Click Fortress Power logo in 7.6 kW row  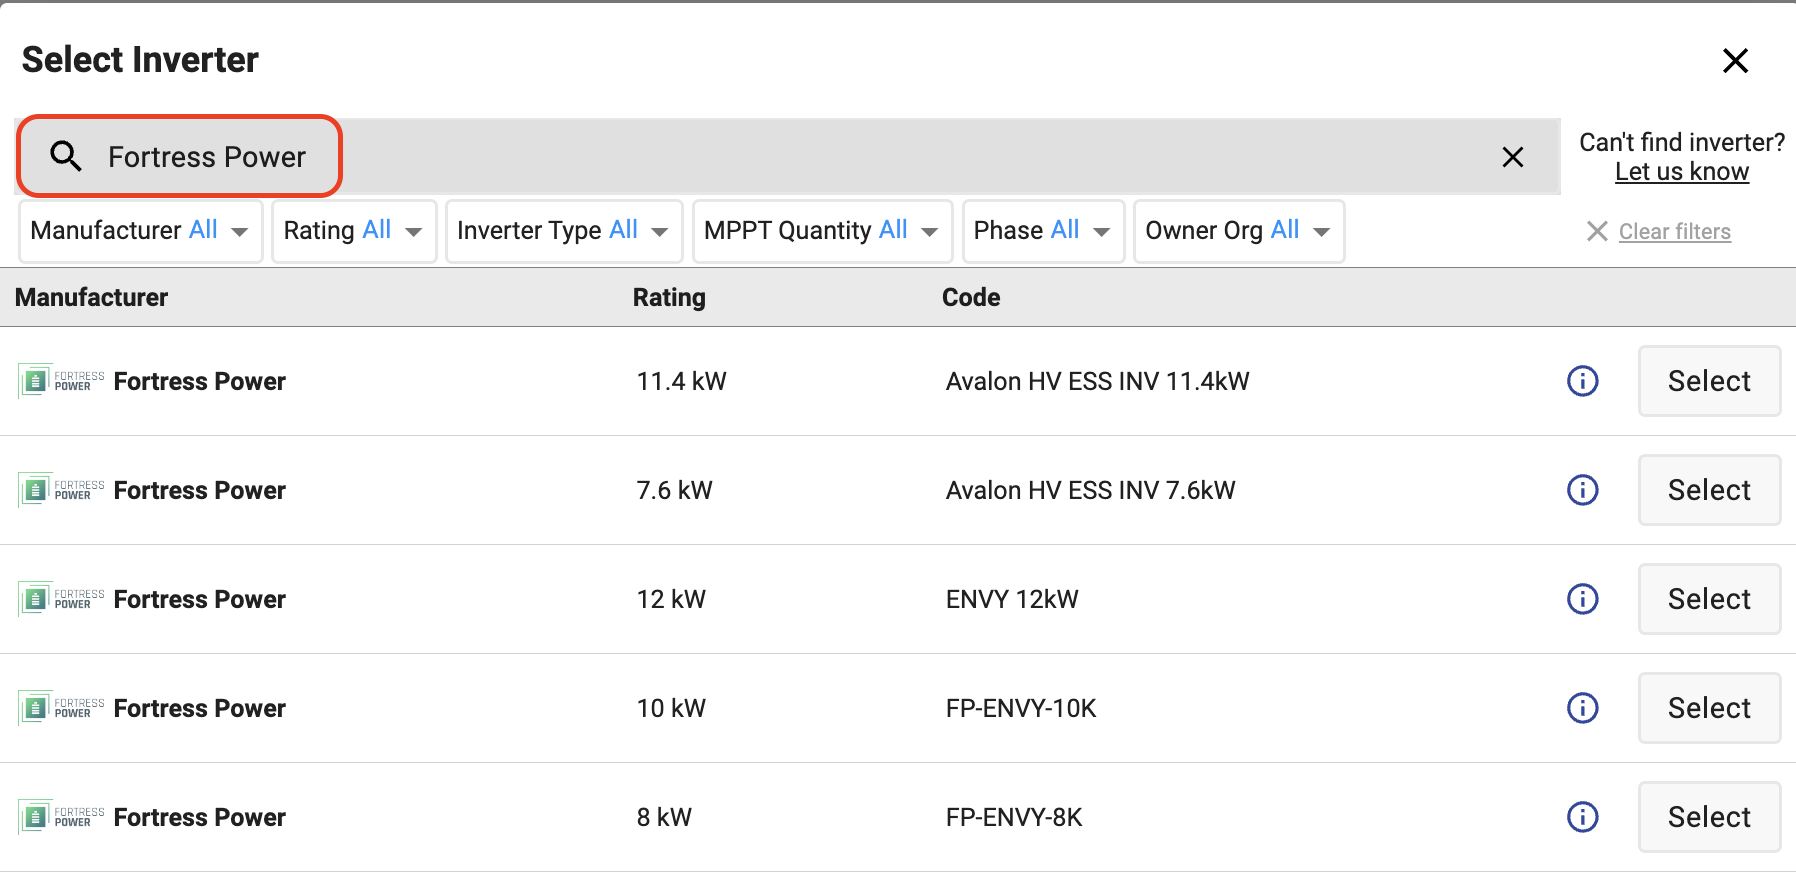tap(61, 490)
